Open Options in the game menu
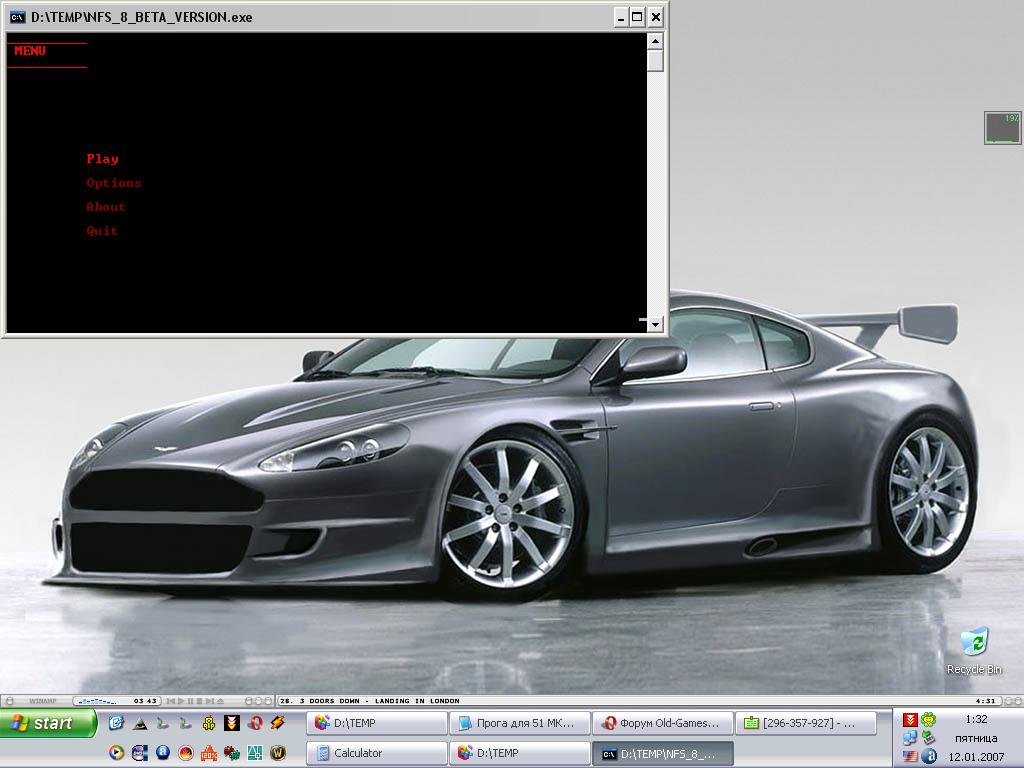 (x=113, y=183)
